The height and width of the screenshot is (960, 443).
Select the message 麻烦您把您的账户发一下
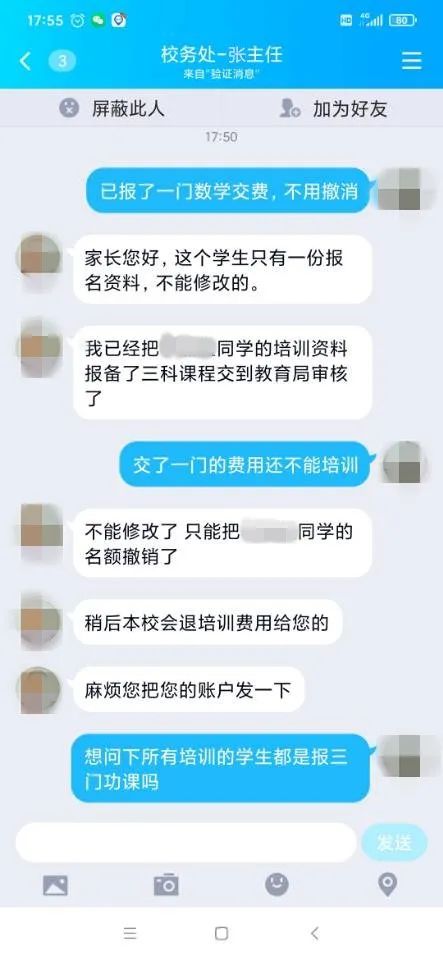188,690
